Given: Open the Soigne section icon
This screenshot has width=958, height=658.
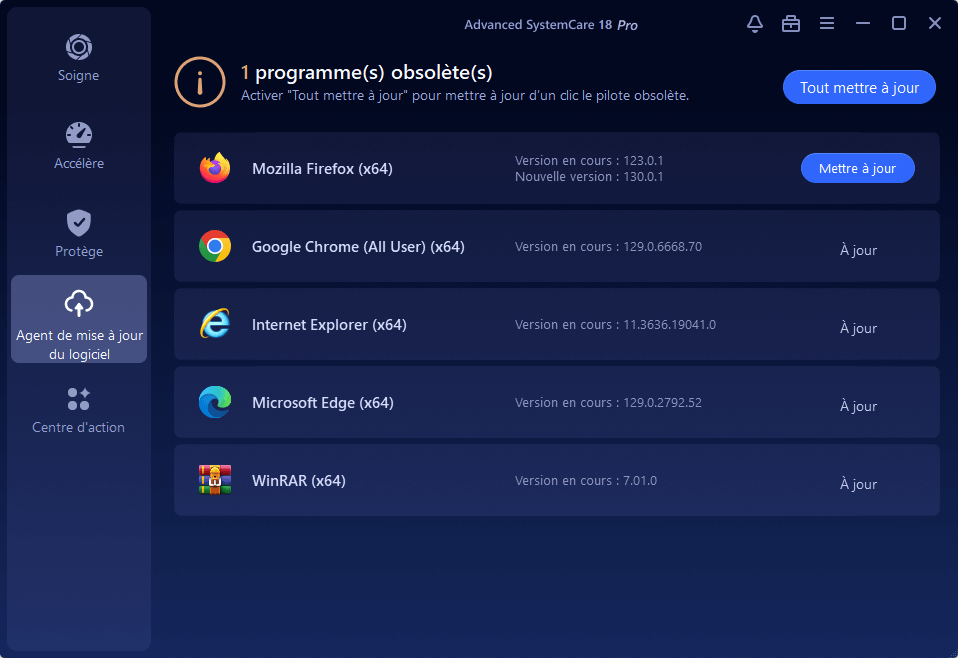Looking at the screenshot, I should pyautogui.click(x=79, y=47).
